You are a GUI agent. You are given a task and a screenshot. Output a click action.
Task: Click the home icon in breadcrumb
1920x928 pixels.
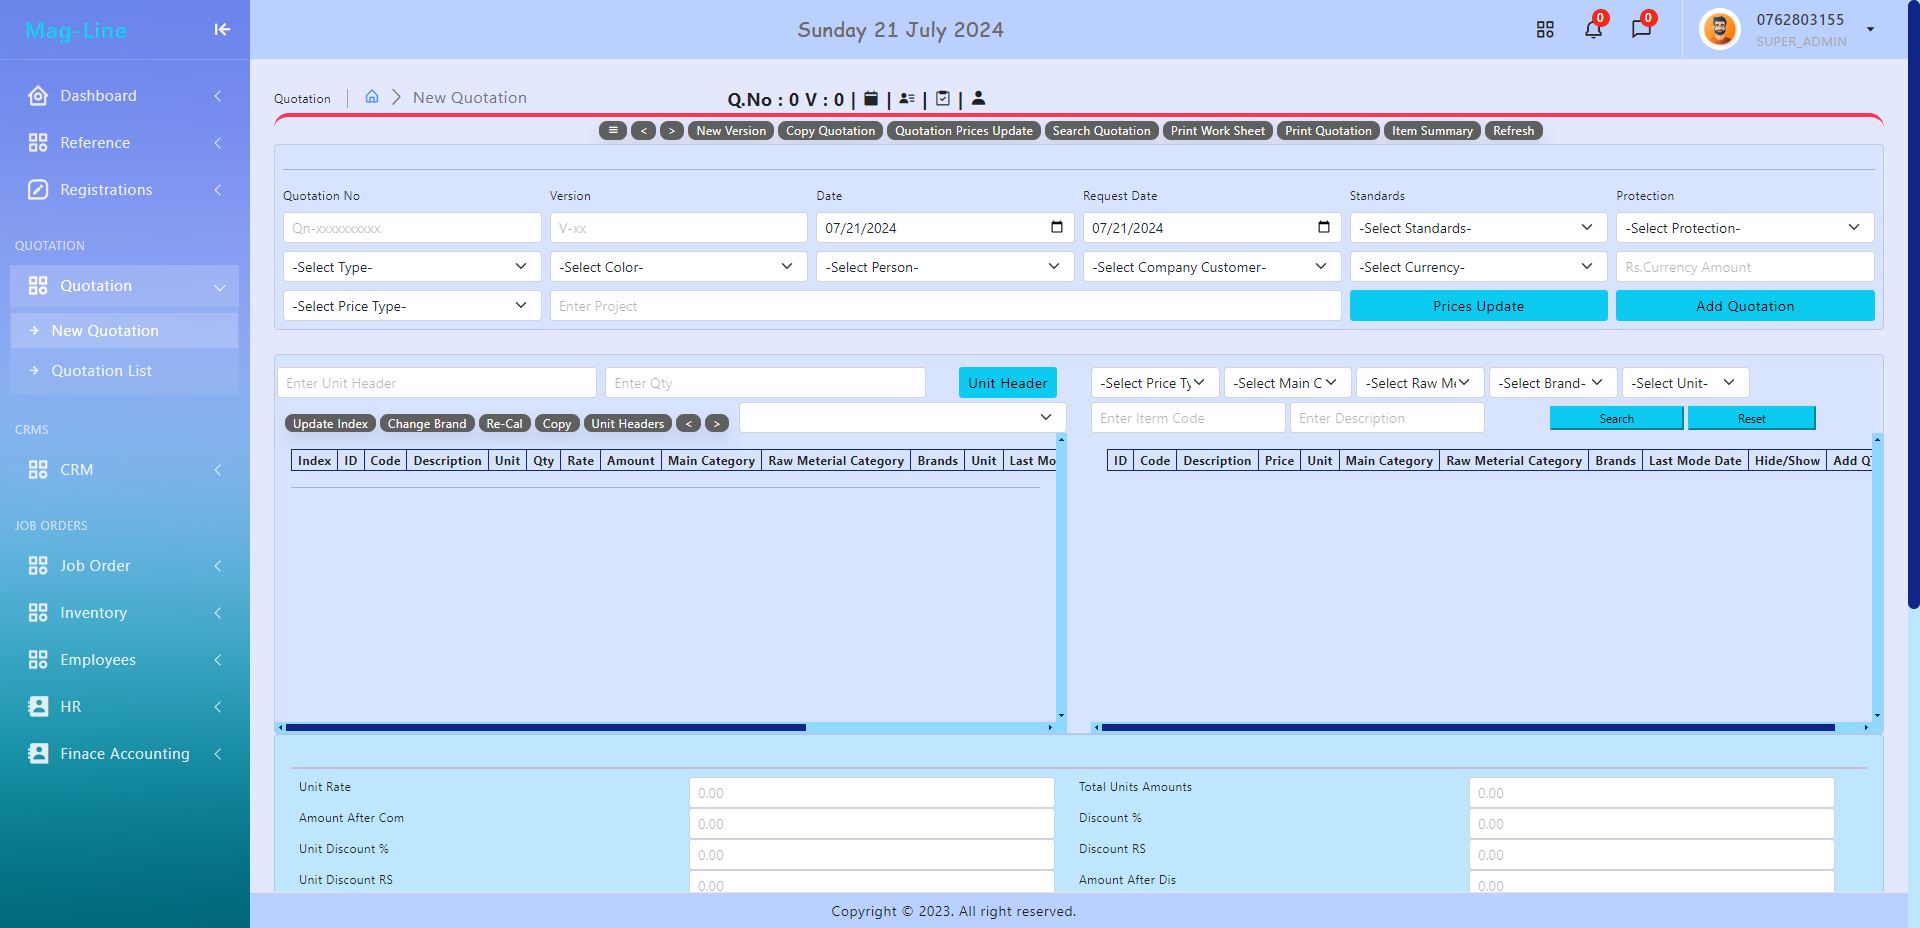point(372,97)
